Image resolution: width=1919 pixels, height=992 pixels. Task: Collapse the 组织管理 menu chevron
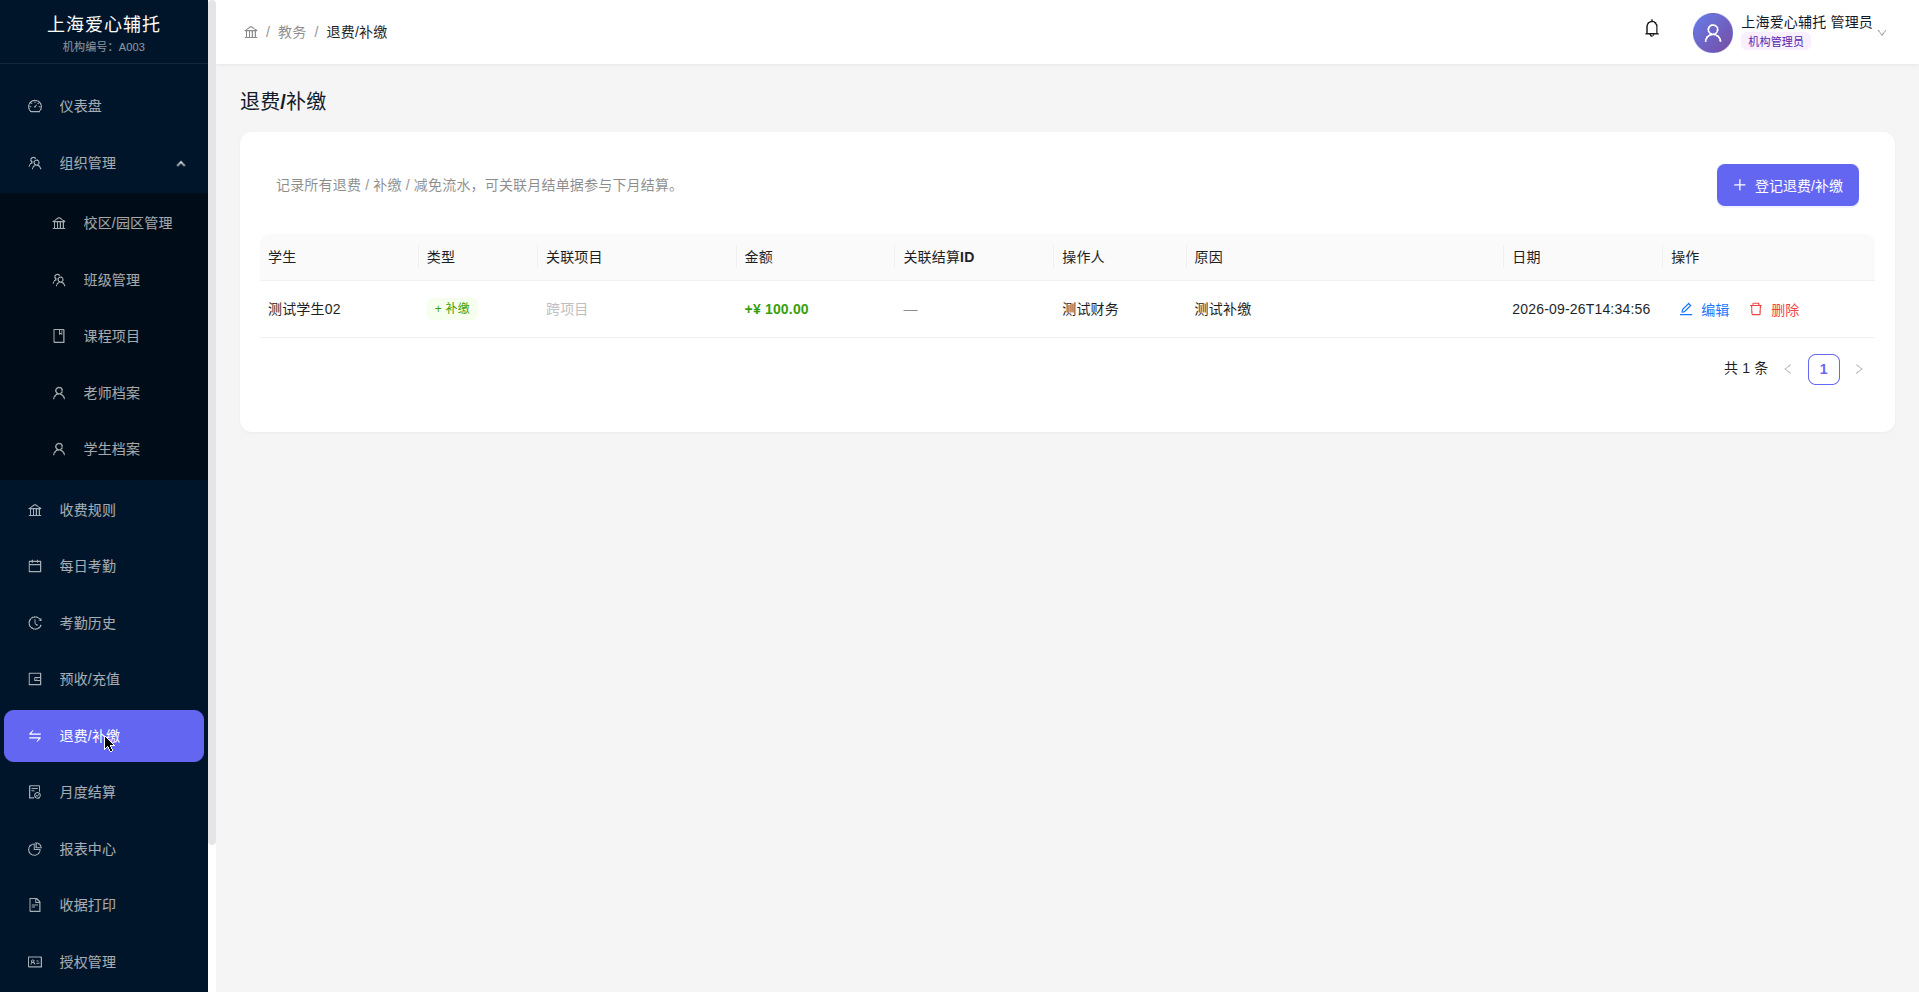click(x=181, y=163)
